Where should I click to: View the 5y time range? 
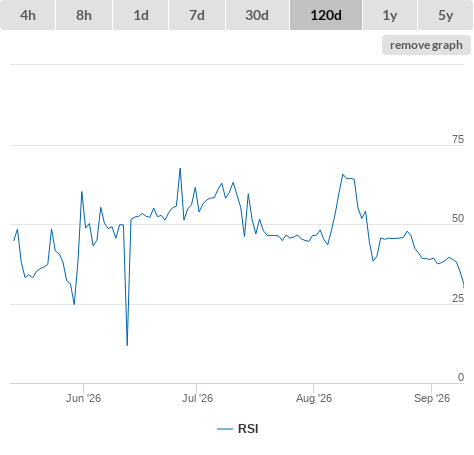click(445, 15)
